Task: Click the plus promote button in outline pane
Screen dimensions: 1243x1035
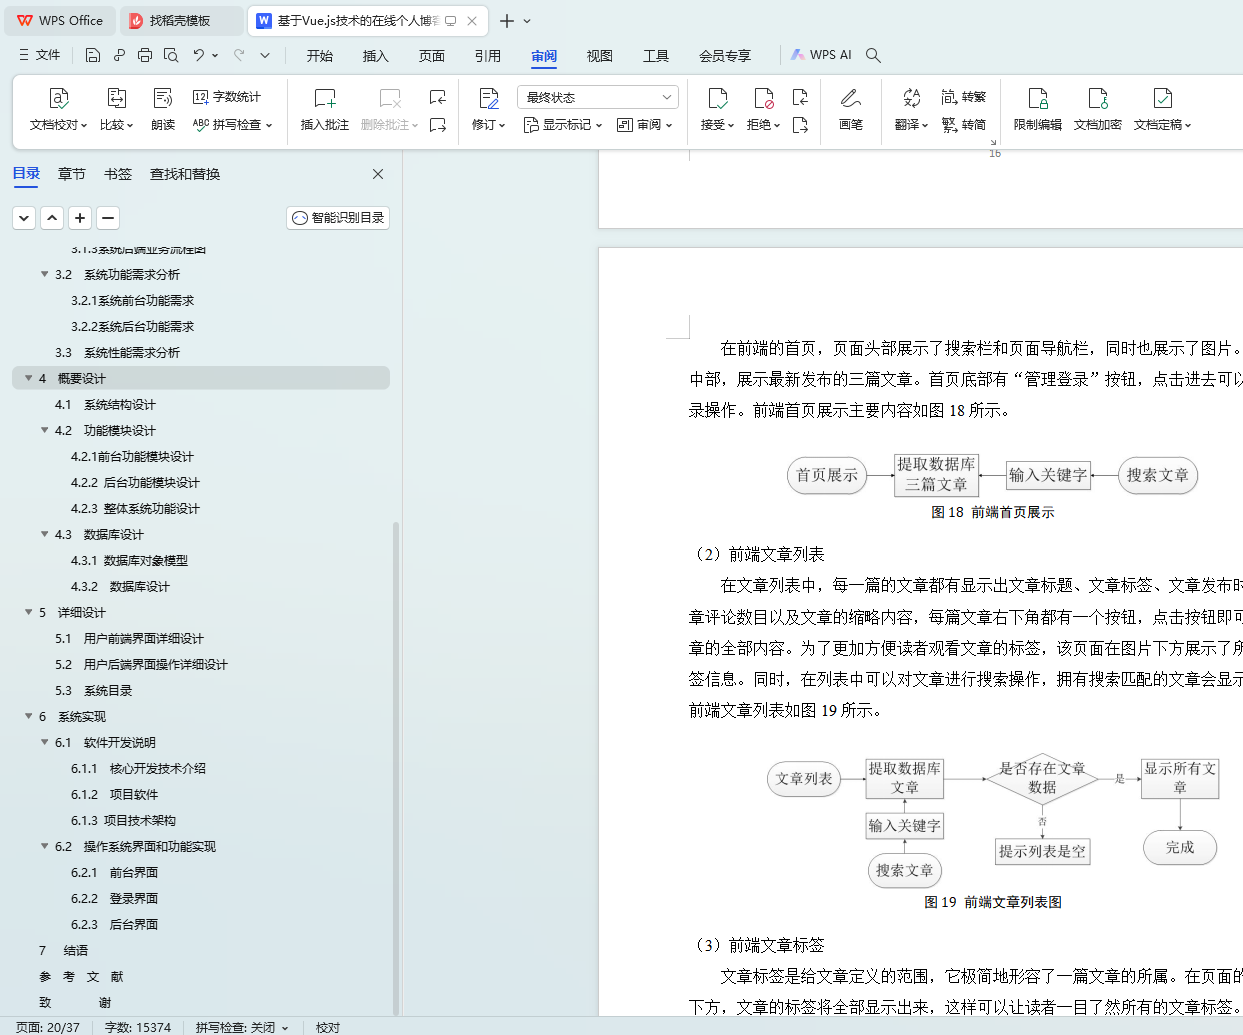Action: point(80,218)
